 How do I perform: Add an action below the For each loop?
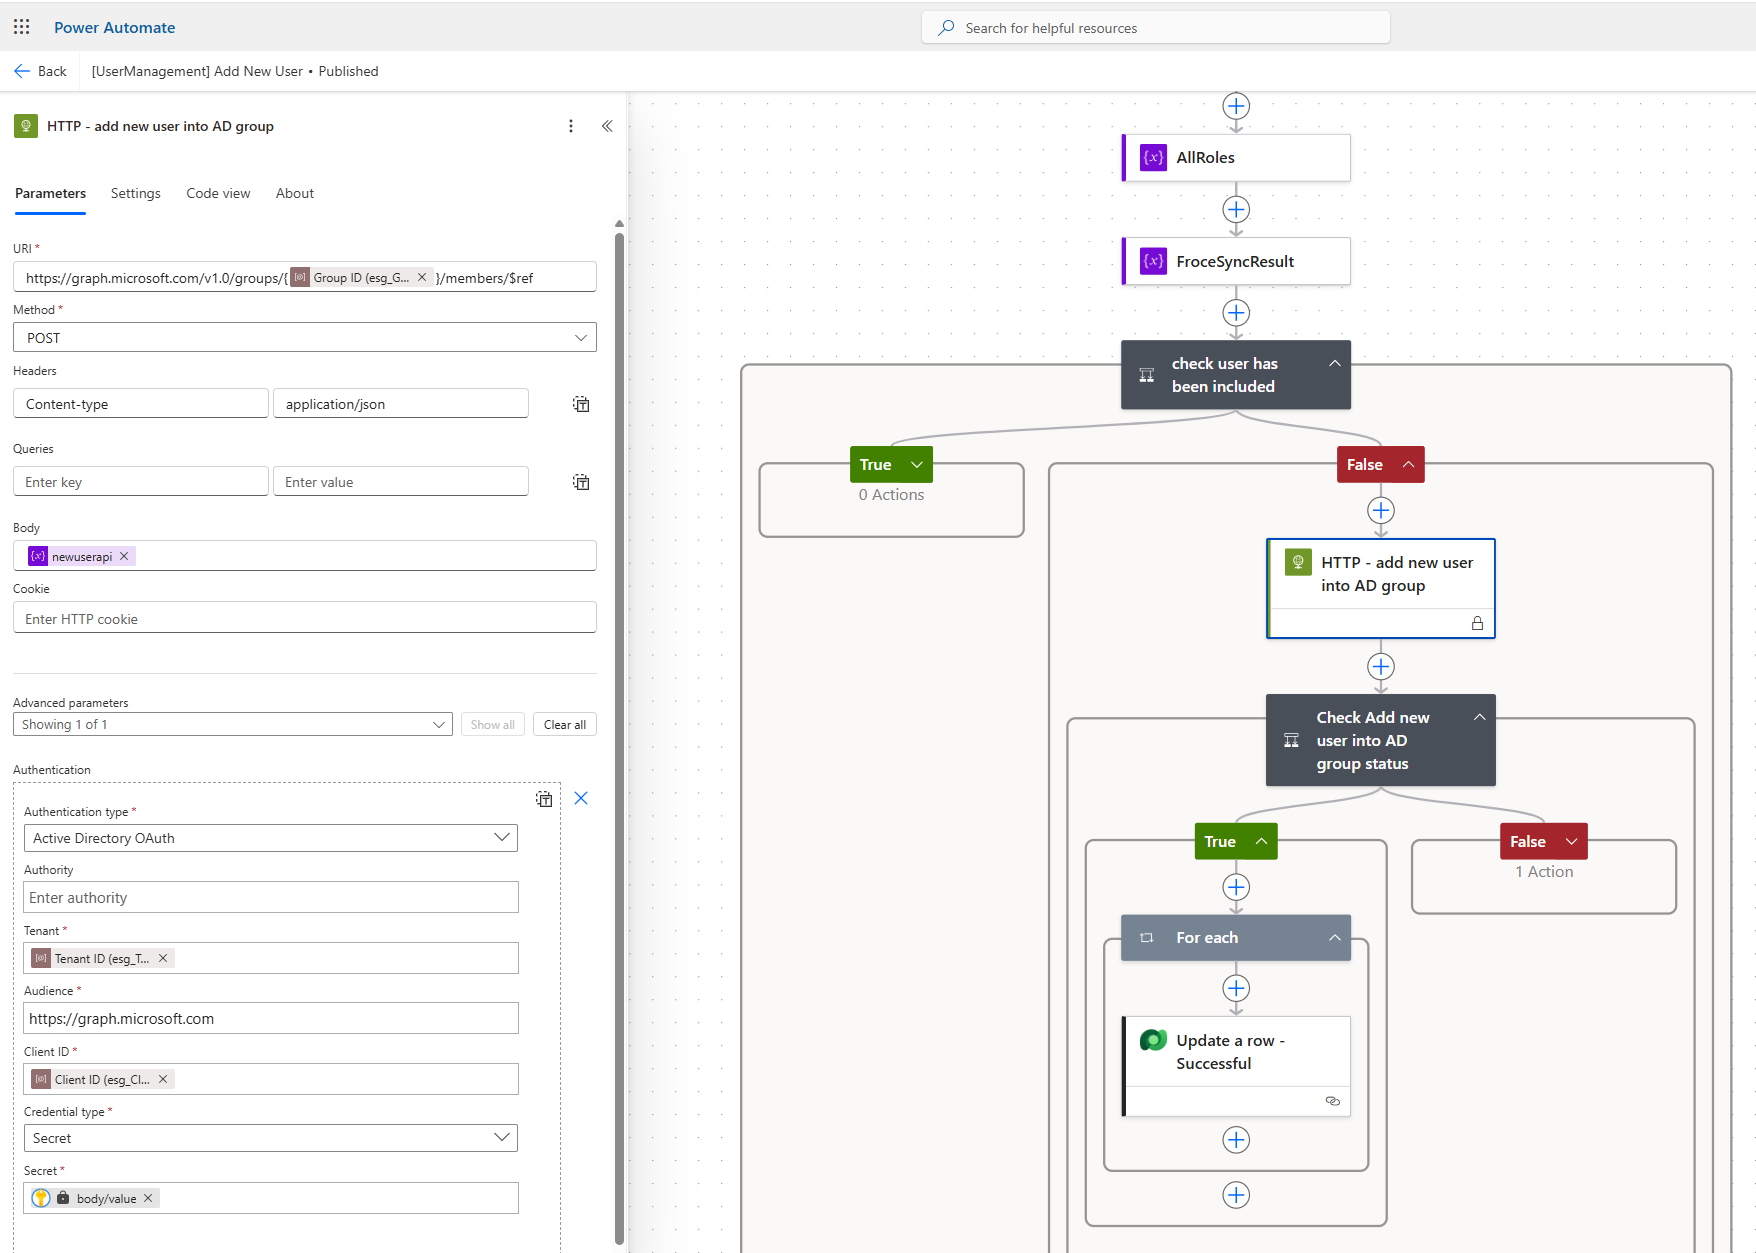point(1236,1195)
